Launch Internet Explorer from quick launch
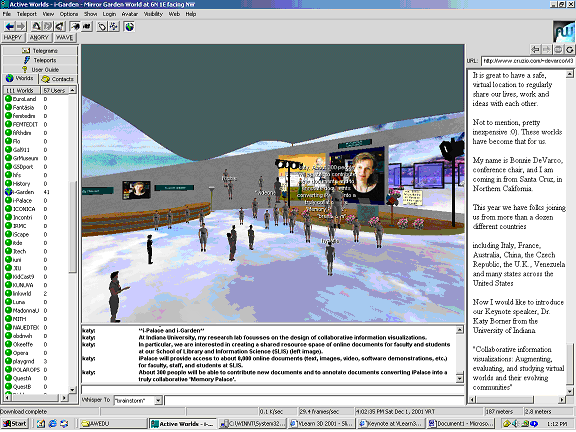Screen dimensions: 576x432 click(x=53, y=424)
